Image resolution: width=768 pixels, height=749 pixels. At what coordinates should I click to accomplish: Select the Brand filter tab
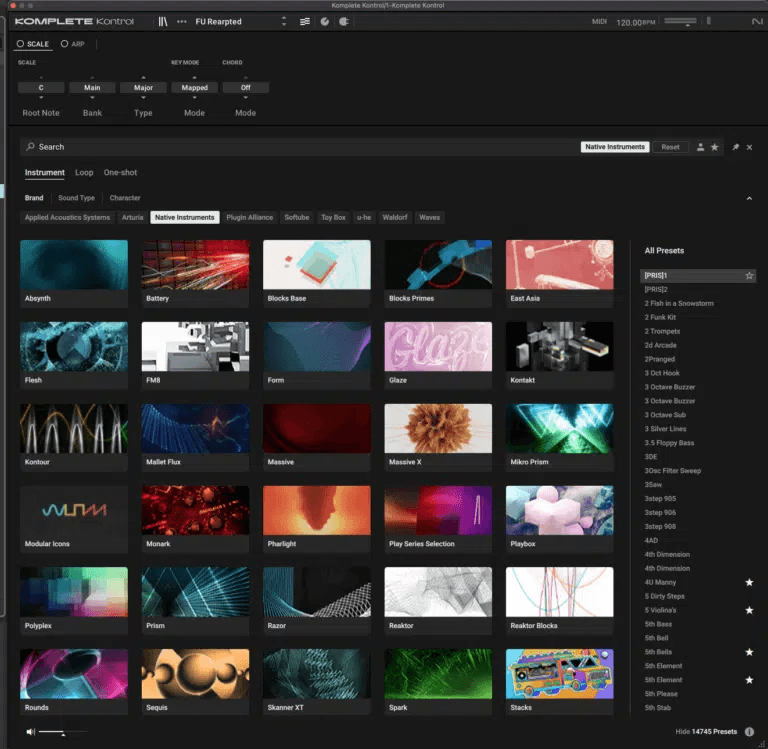pyautogui.click(x=34, y=198)
